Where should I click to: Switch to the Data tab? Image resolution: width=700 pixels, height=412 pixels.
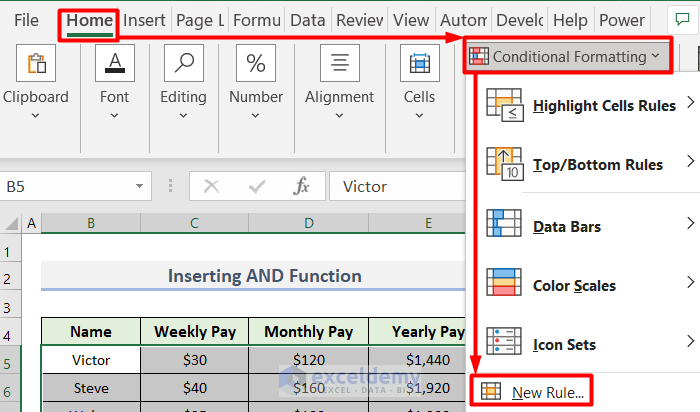pyautogui.click(x=308, y=20)
